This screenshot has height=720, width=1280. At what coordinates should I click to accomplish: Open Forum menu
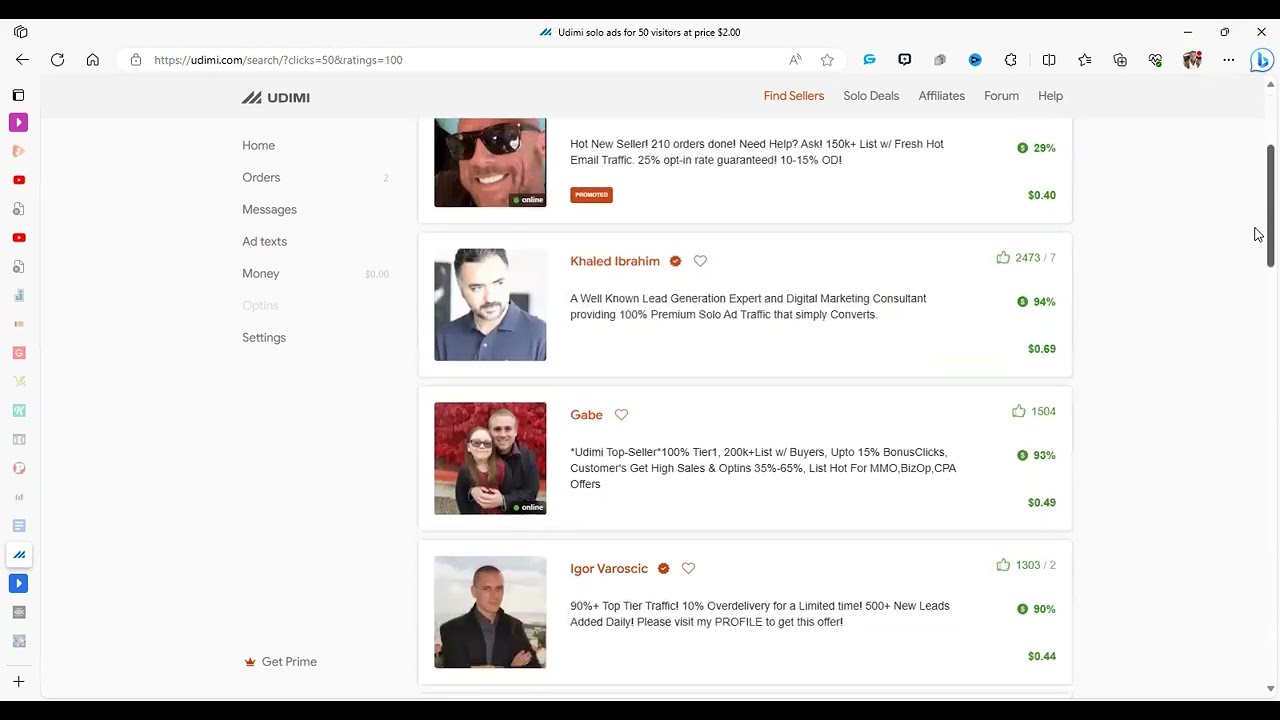coord(1001,96)
